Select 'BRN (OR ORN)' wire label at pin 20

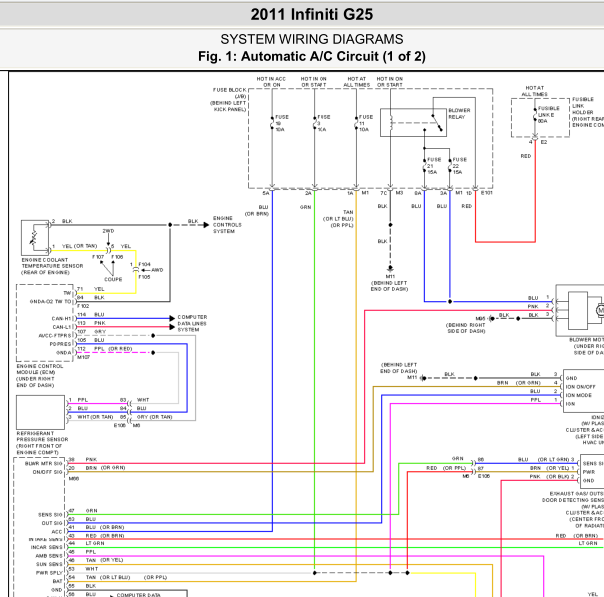[x=105, y=468]
